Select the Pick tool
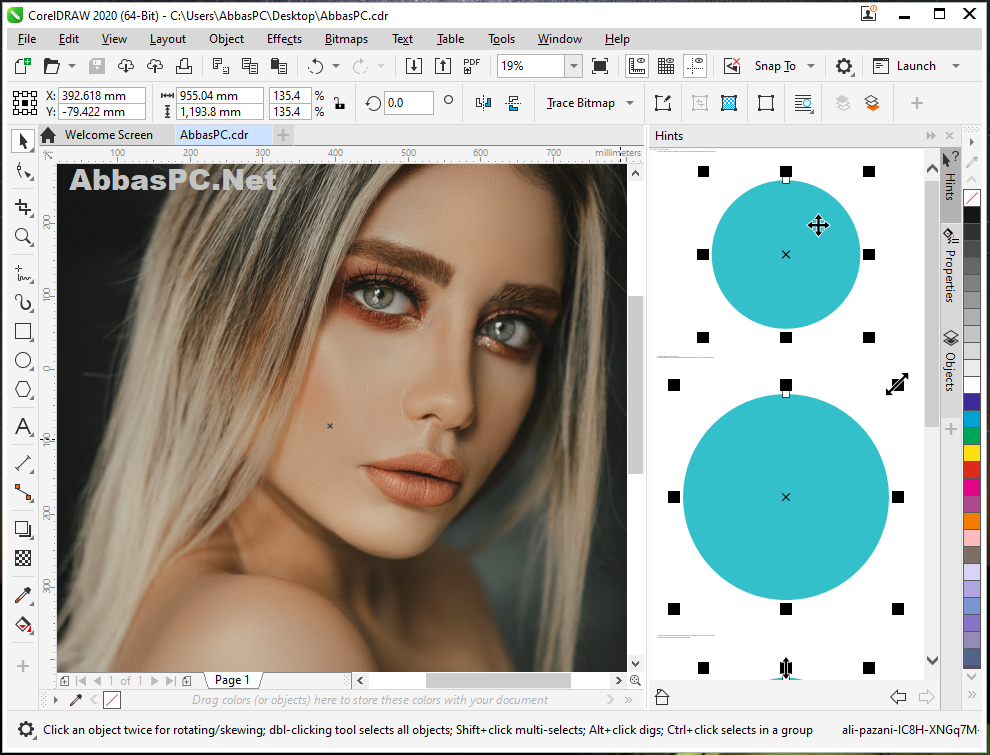Image resolution: width=990 pixels, height=755 pixels. pos(23,141)
